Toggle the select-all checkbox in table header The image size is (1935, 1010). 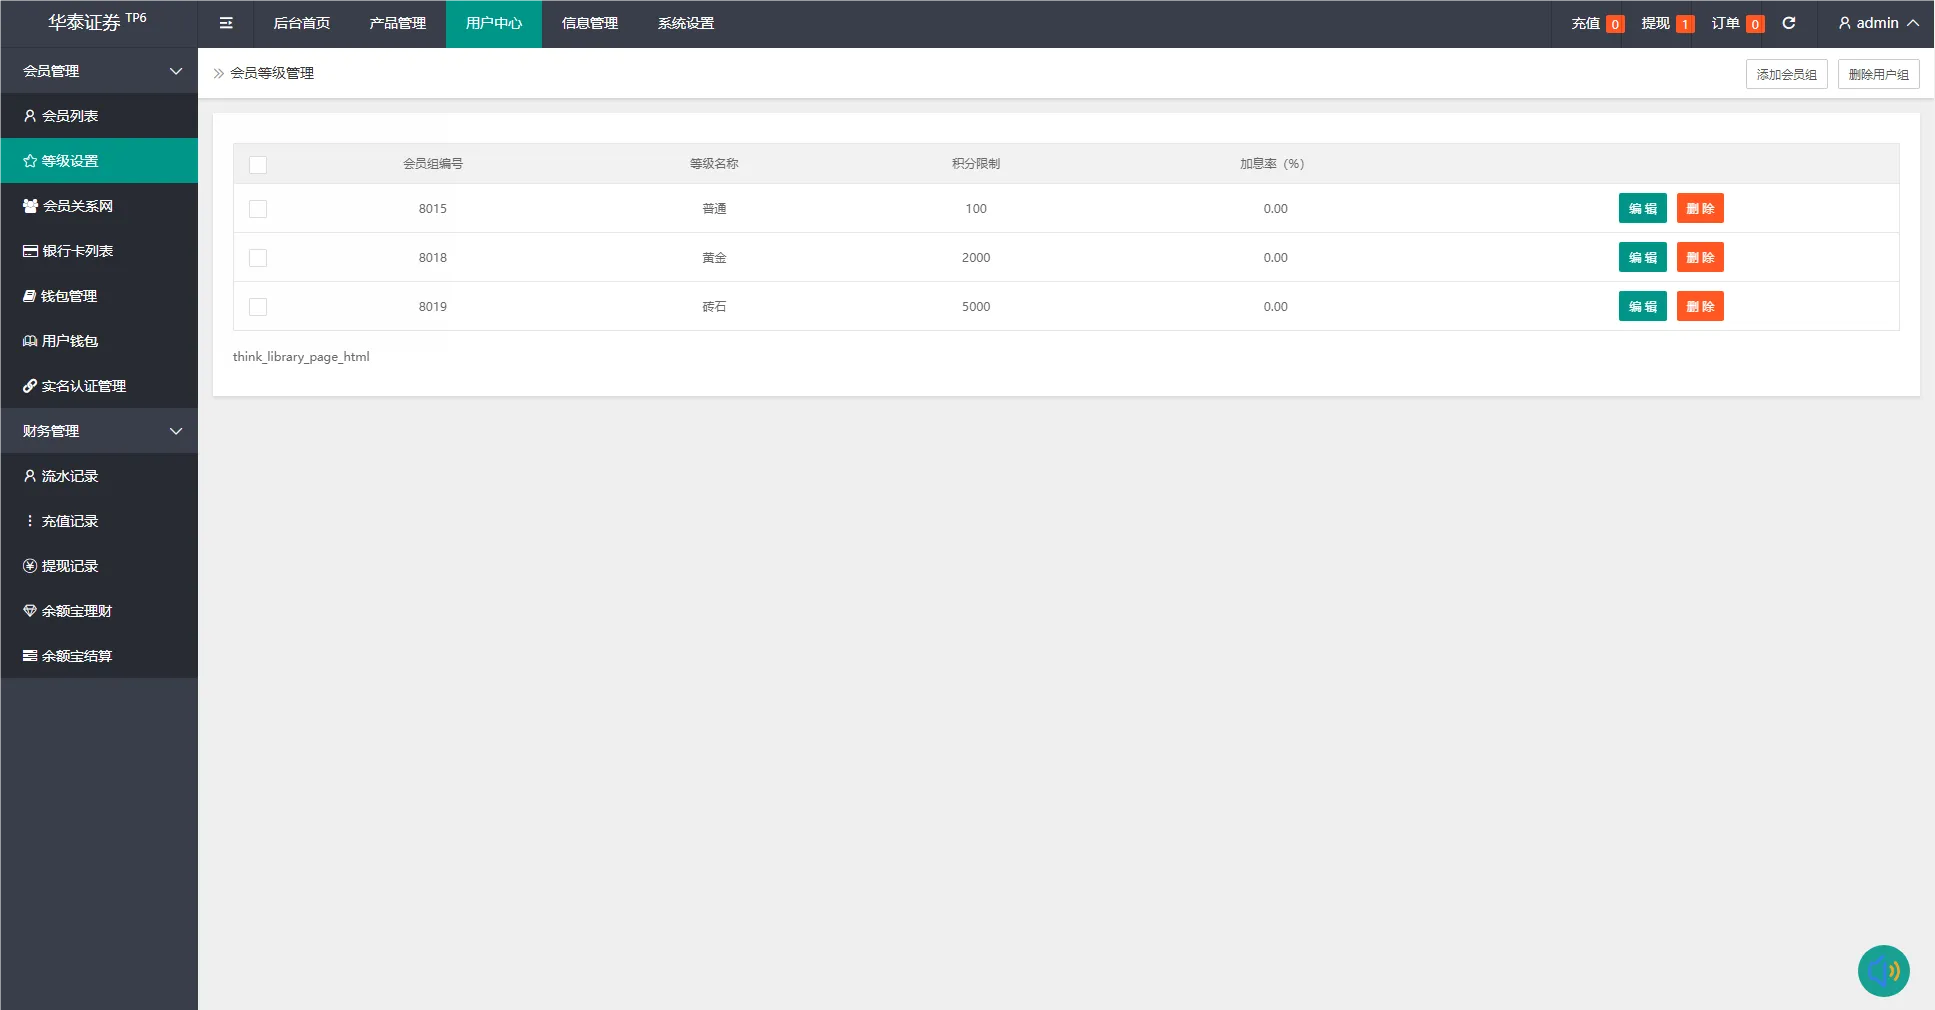258,165
